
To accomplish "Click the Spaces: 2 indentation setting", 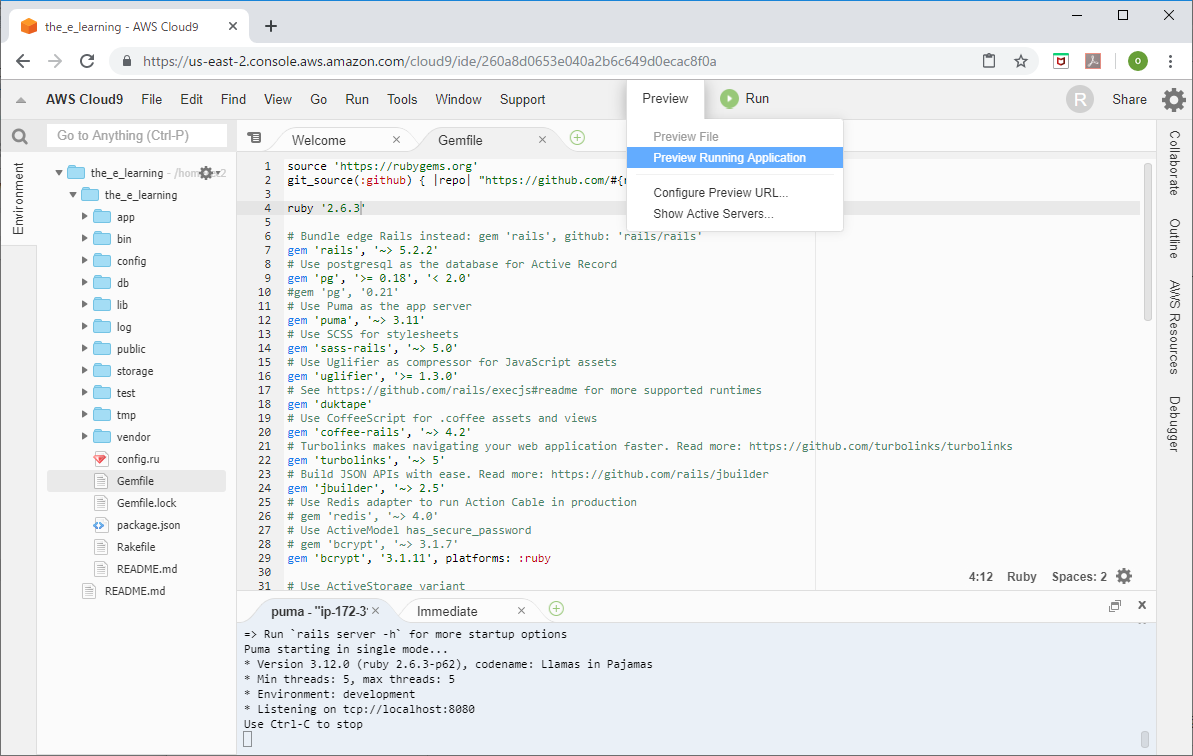I will tap(1079, 577).
